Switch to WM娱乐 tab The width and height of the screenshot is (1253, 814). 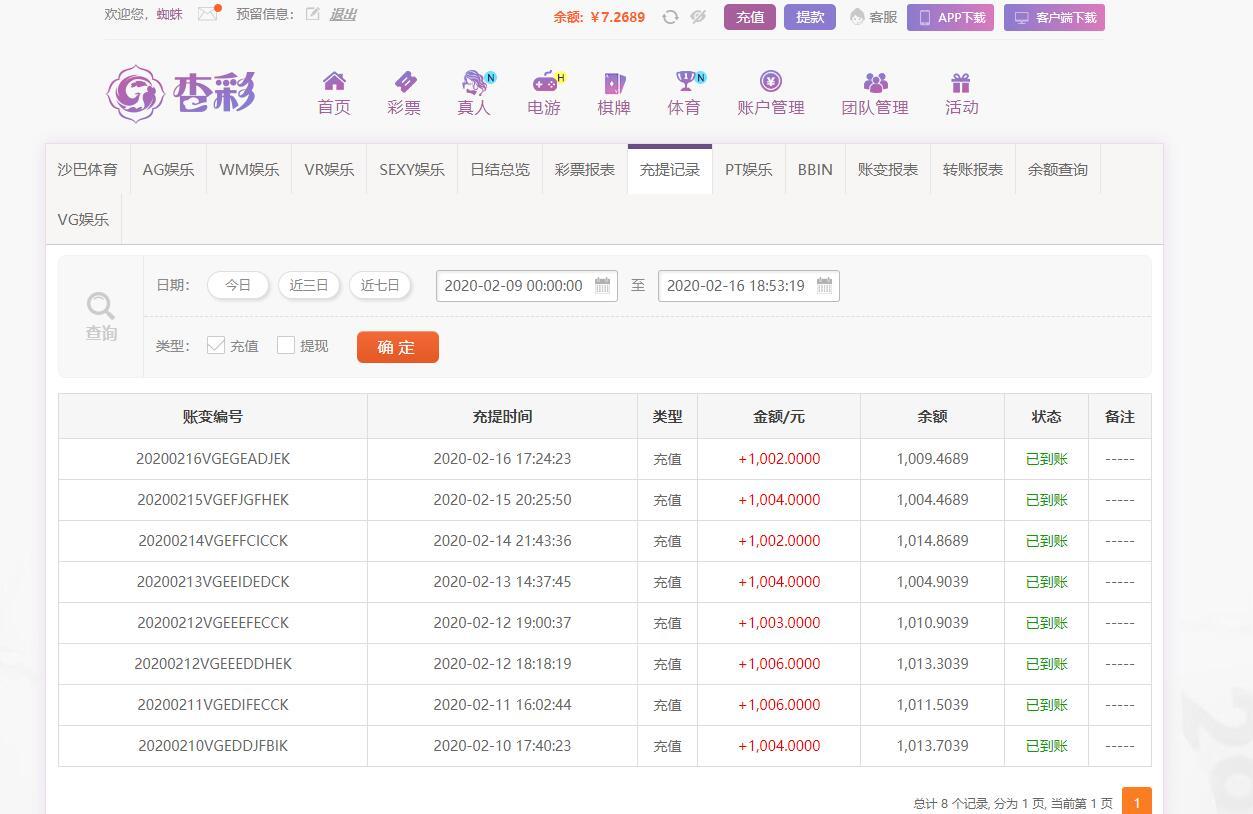point(249,169)
